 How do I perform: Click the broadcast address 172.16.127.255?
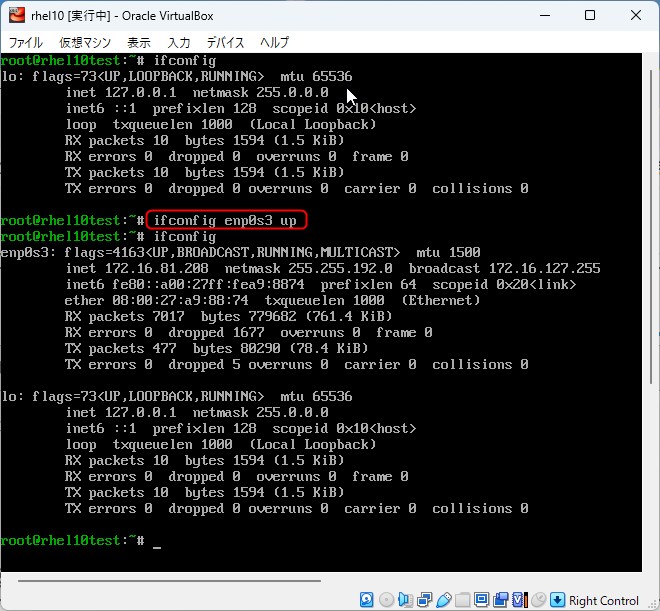click(x=544, y=268)
